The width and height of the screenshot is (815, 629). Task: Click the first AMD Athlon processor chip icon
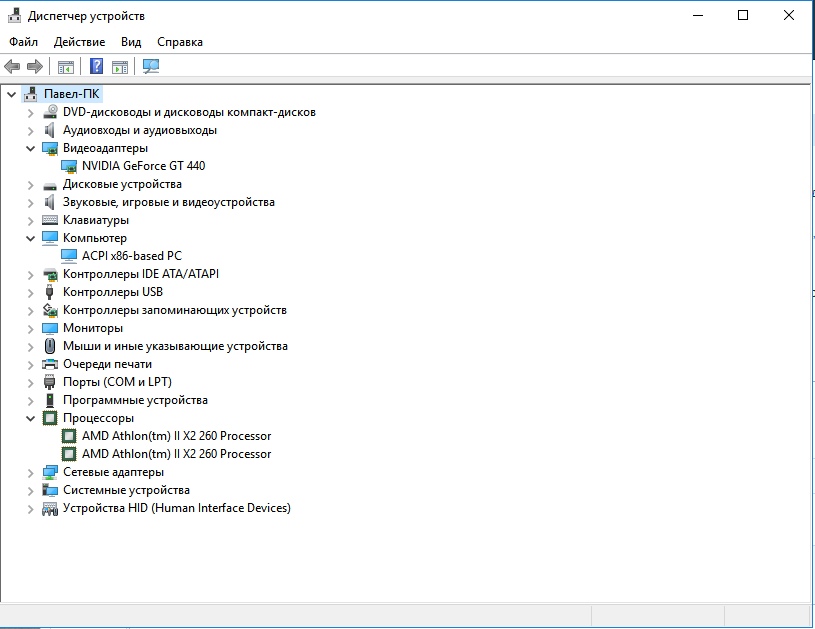point(69,436)
